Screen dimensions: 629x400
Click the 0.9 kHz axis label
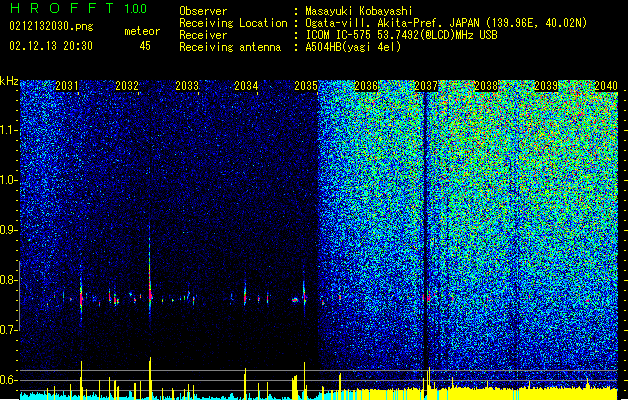tap(9, 230)
